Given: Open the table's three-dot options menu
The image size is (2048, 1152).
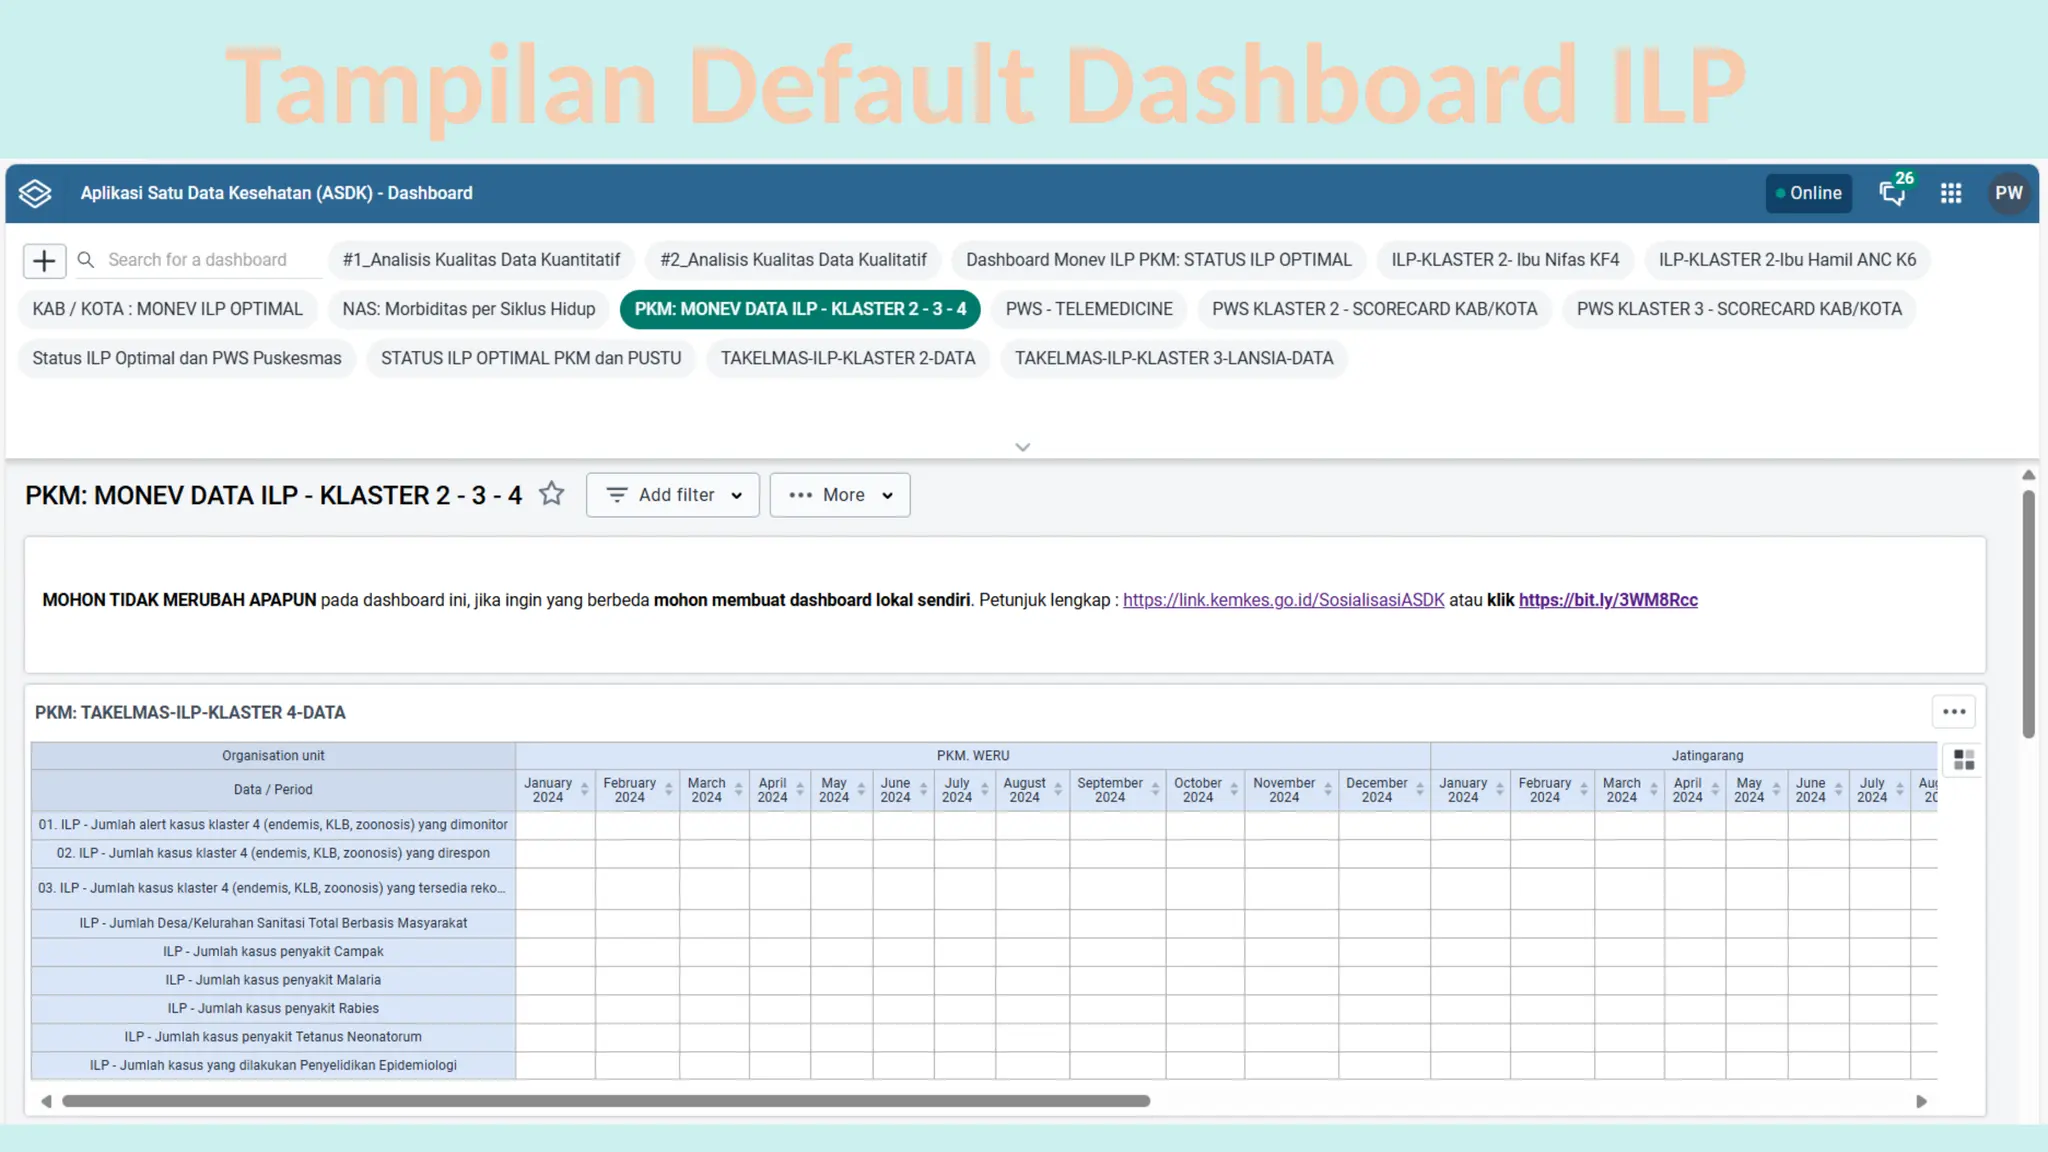Looking at the screenshot, I should (x=1954, y=712).
